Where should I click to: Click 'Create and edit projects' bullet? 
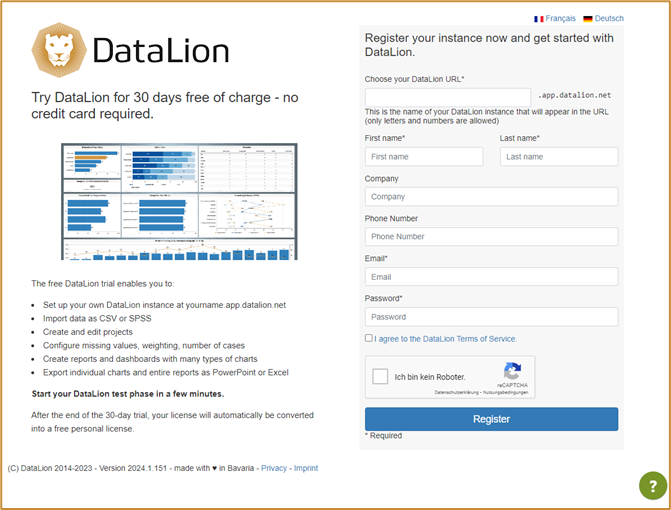[x=88, y=332]
